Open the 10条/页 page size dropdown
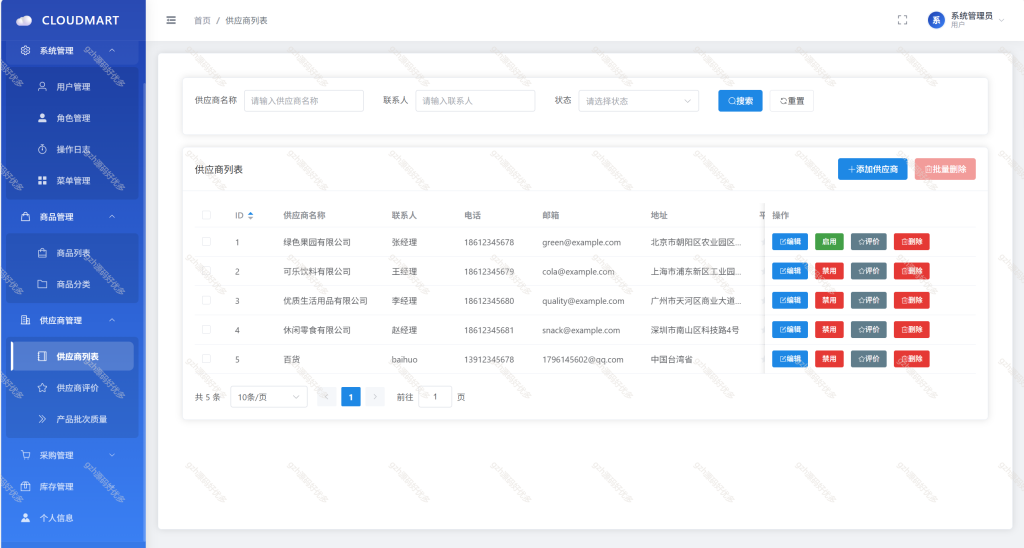The image size is (1024, 548). click(268, 396)
